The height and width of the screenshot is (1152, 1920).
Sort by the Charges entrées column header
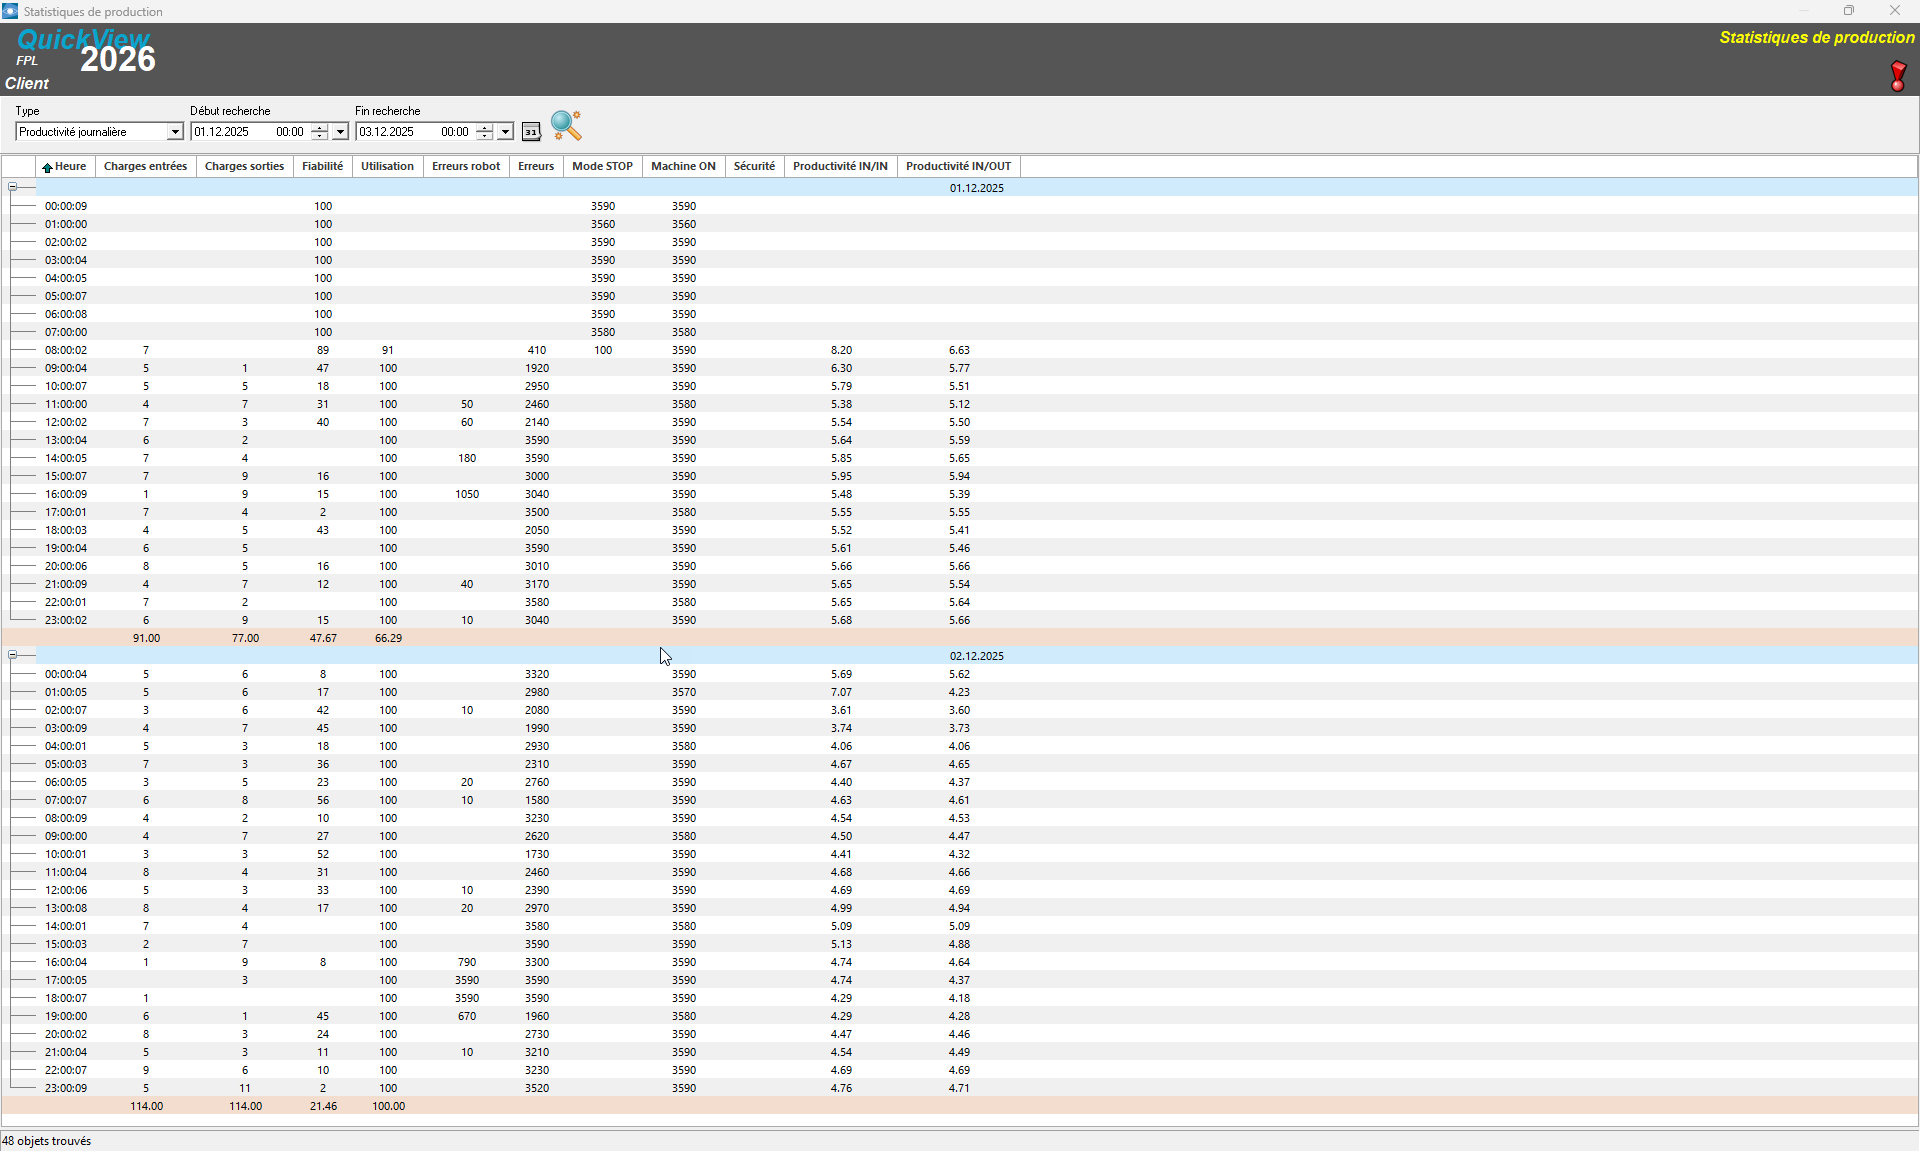coord(145,167)
